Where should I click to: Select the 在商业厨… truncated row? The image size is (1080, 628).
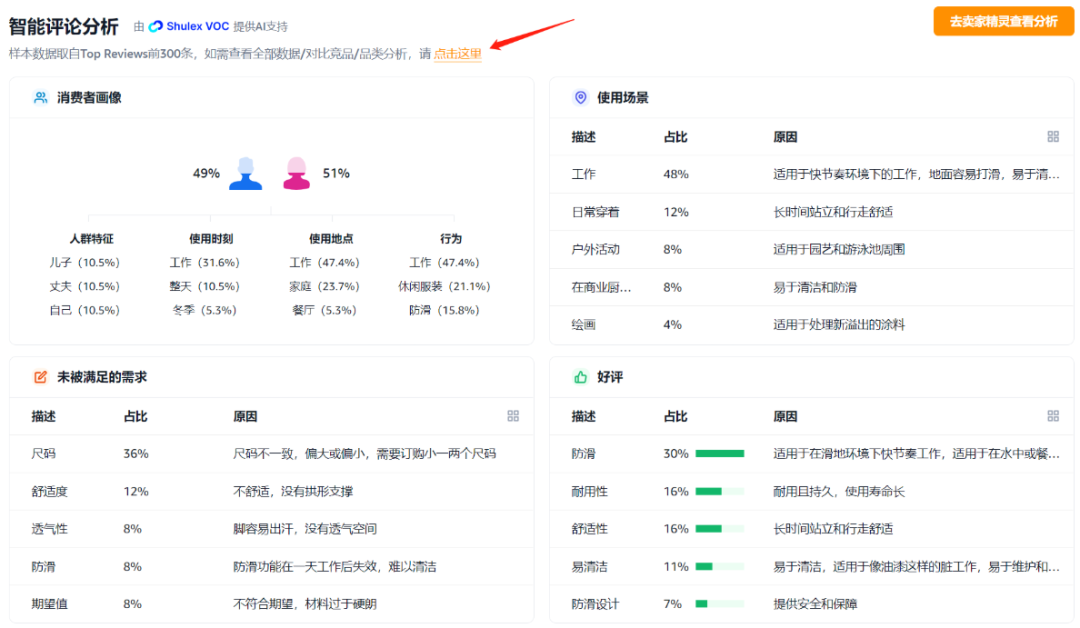coord(811,287)
